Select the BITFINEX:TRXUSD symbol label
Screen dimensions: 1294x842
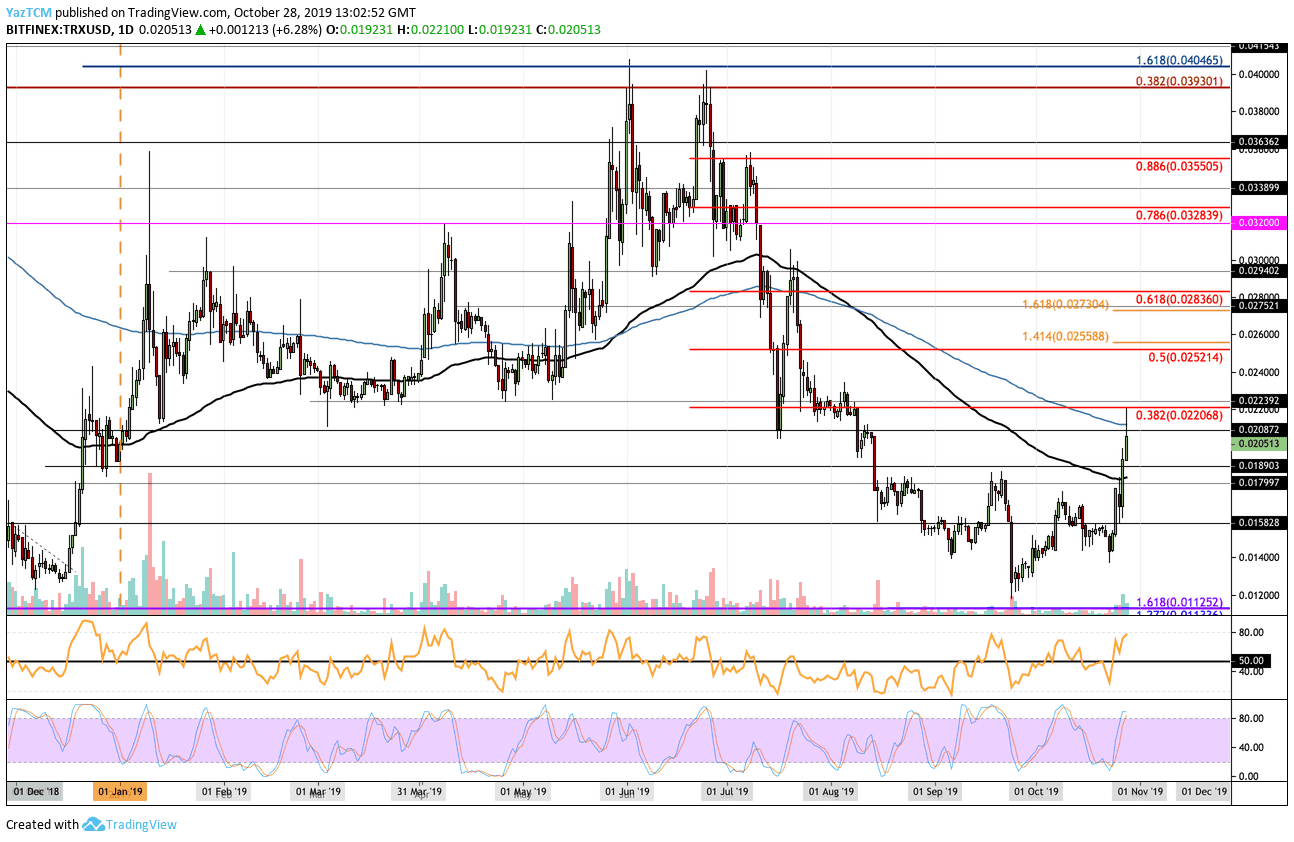[58, 30]
